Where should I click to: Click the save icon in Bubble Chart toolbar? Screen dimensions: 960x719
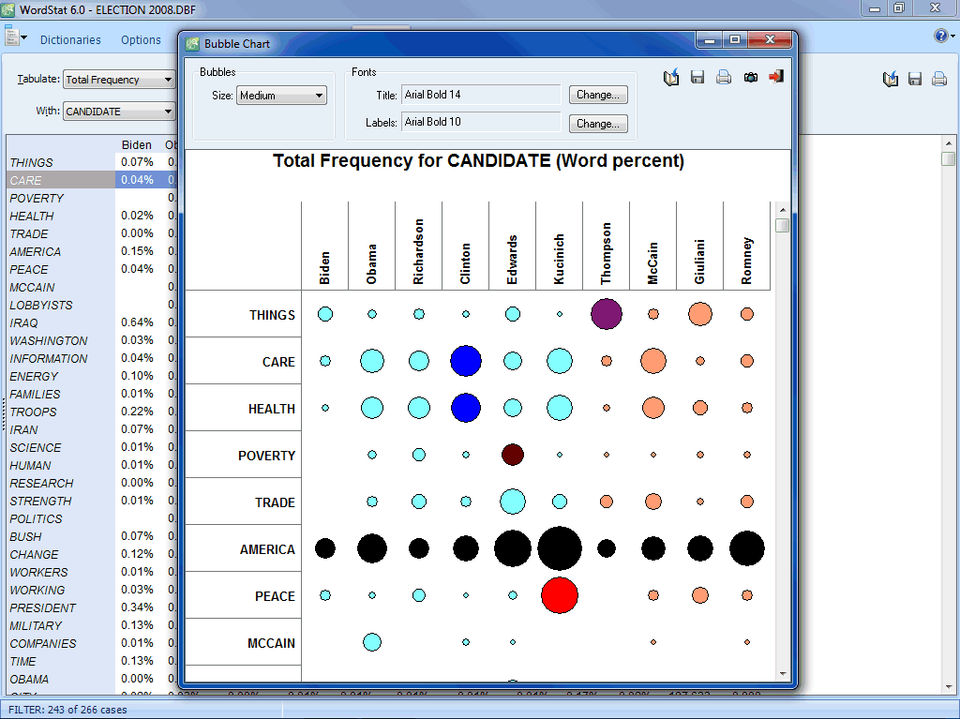pyautogui.click(x=697, y=77)
